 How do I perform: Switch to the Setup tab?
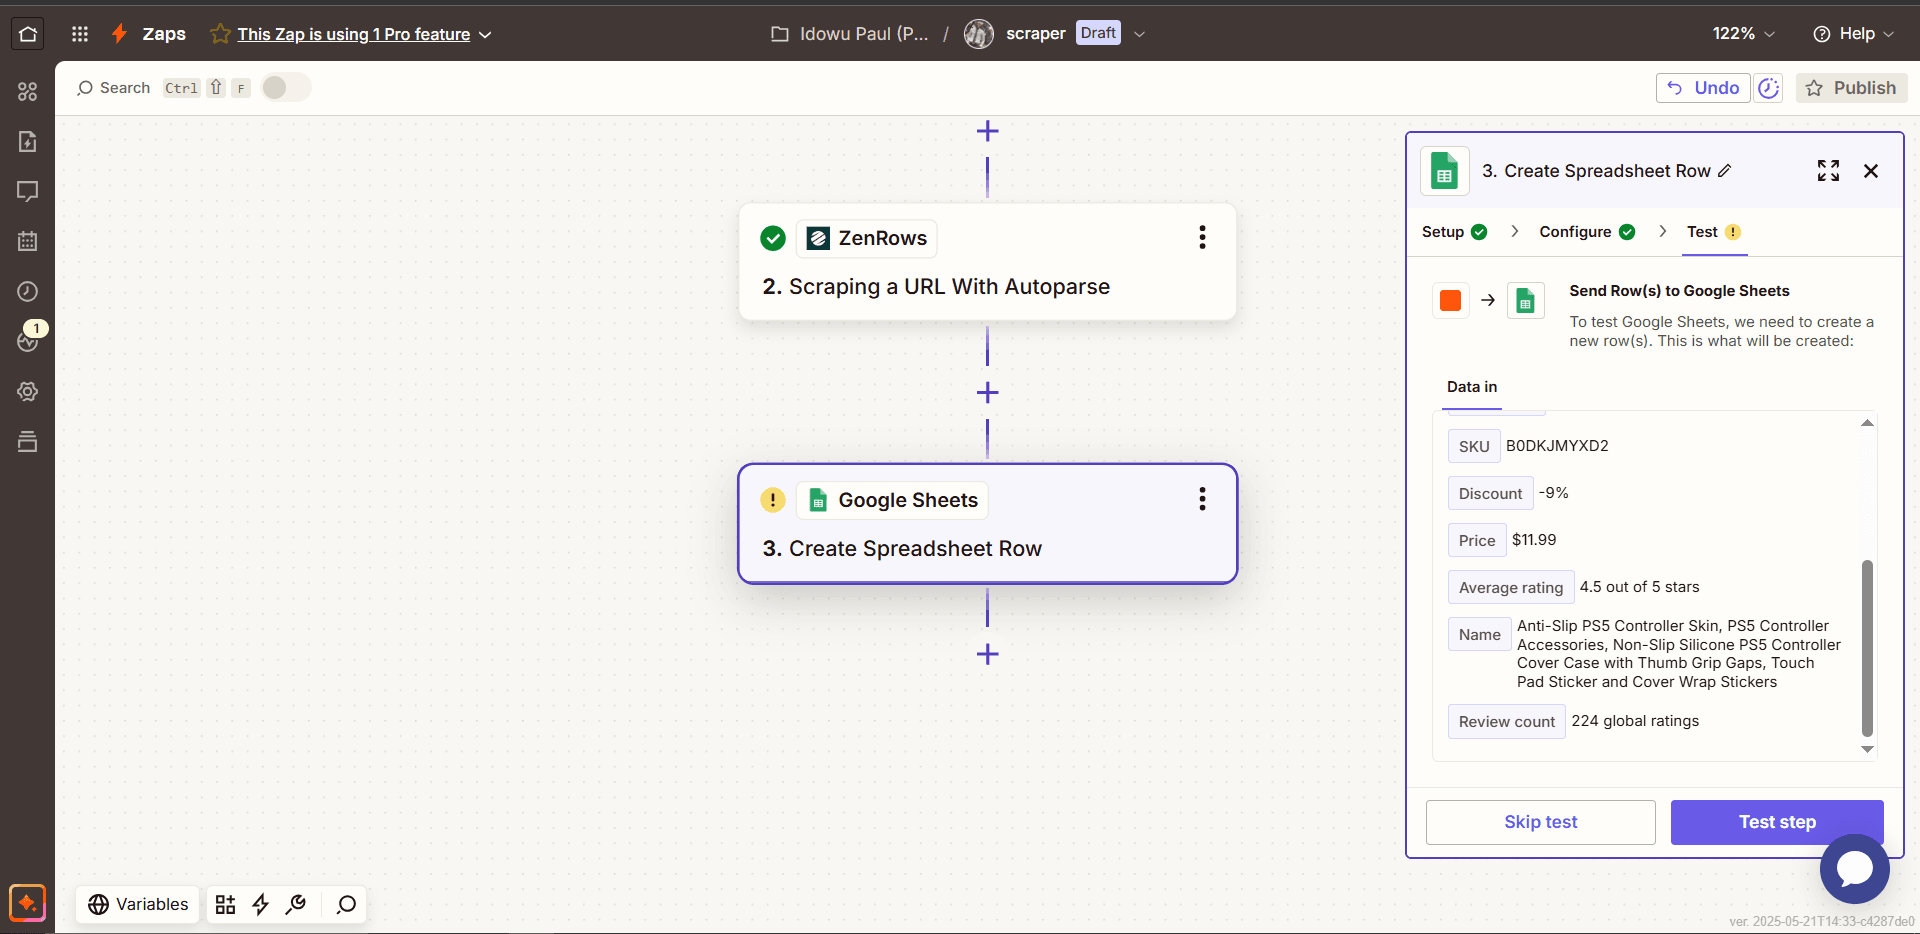point(1454,232)
